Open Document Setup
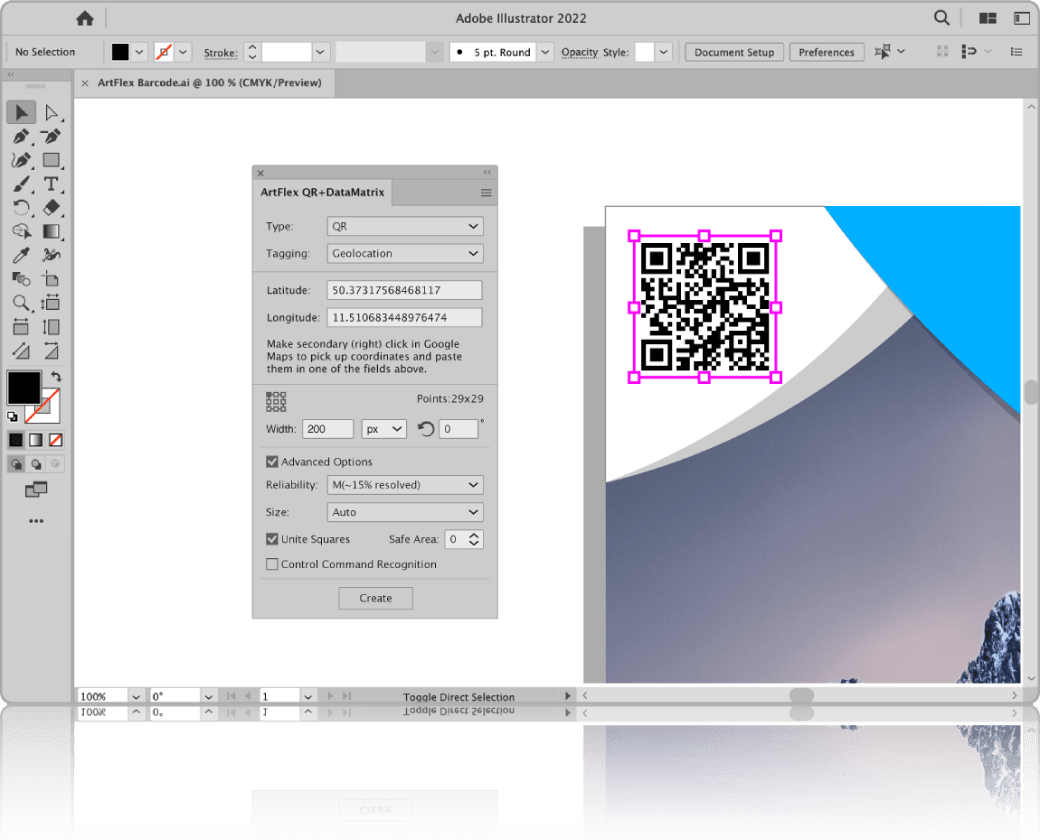 click(734, 52)
